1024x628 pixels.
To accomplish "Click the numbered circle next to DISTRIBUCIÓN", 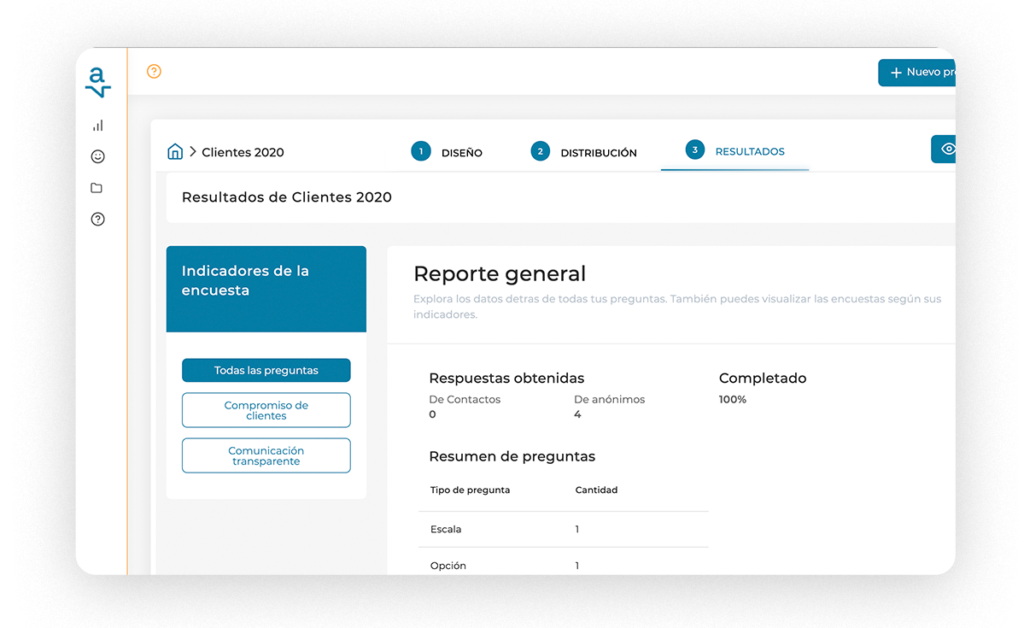I will pos(541,151).
